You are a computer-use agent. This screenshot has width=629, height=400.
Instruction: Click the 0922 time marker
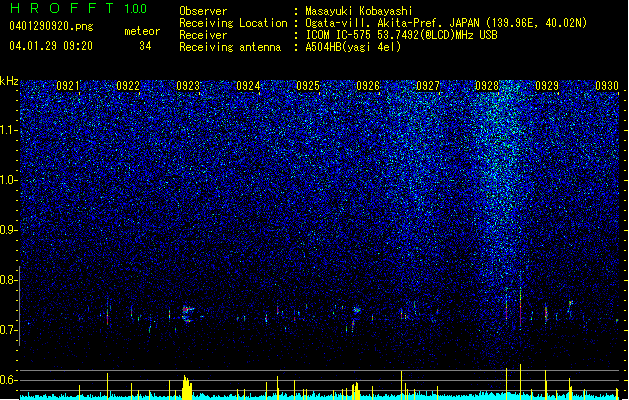pyautogui.click(x=128, y=86)
